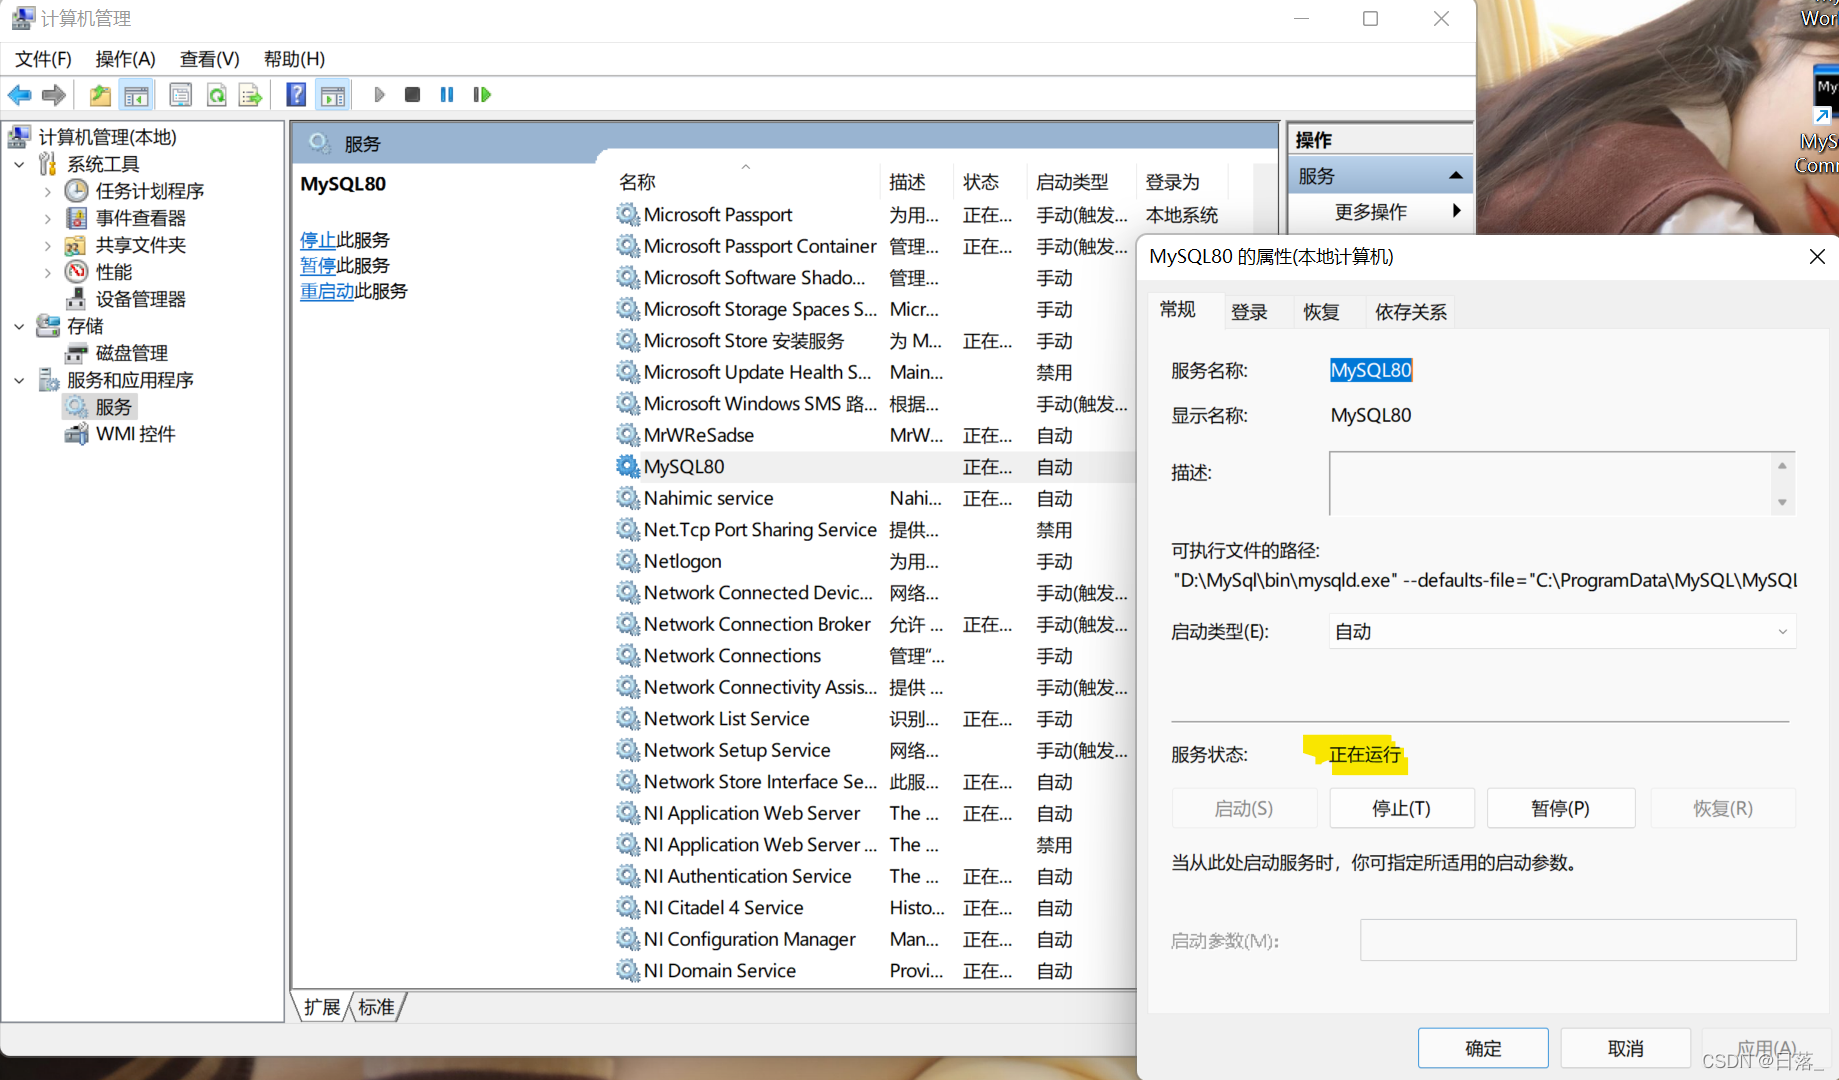Click inside the 描述 description text box
This screenshot has height=1080, width=1839.
[x=1550, y=484]
